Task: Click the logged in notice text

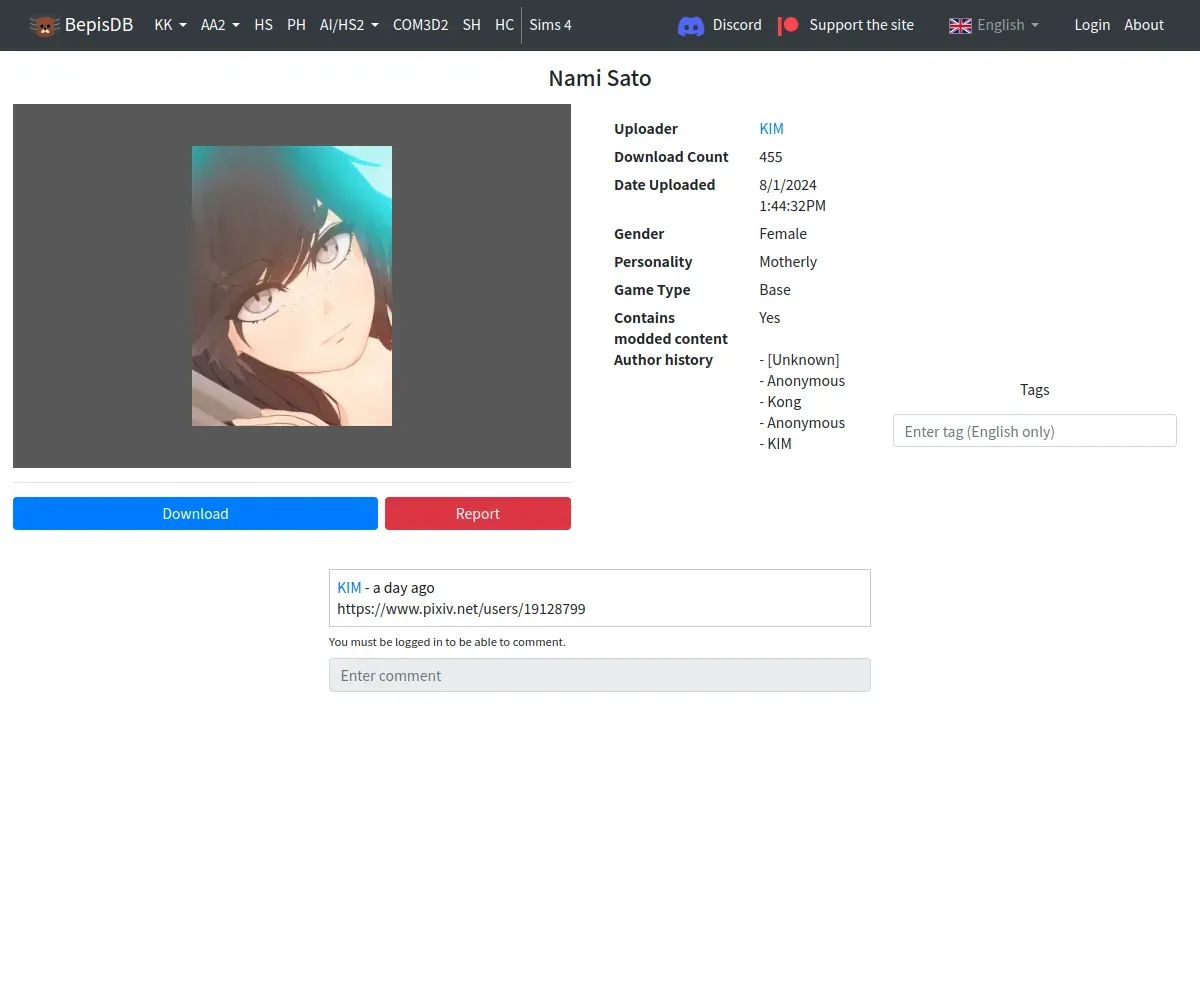Action: click(447, 642)
